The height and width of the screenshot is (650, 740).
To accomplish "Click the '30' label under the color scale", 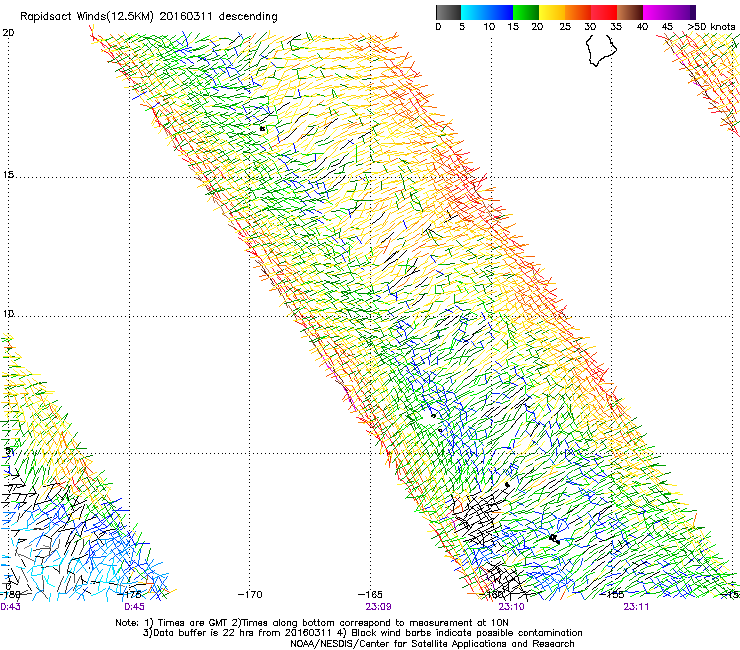I will 590,26.
